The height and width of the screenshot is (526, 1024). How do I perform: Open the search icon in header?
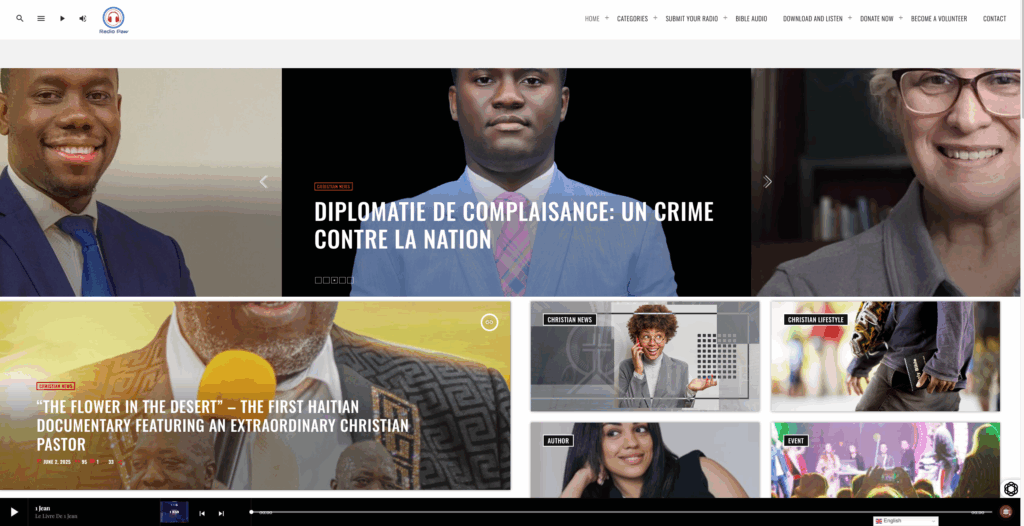pyautogui.click(x=20, y=18)
